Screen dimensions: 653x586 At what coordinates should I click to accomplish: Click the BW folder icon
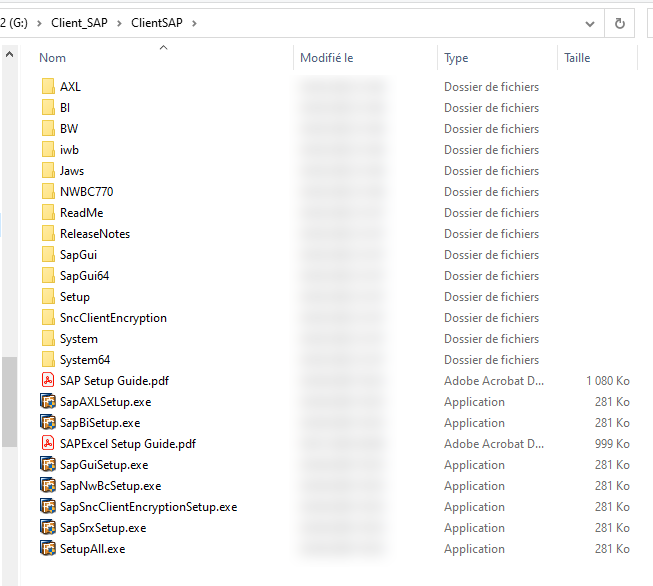[48, 129]
